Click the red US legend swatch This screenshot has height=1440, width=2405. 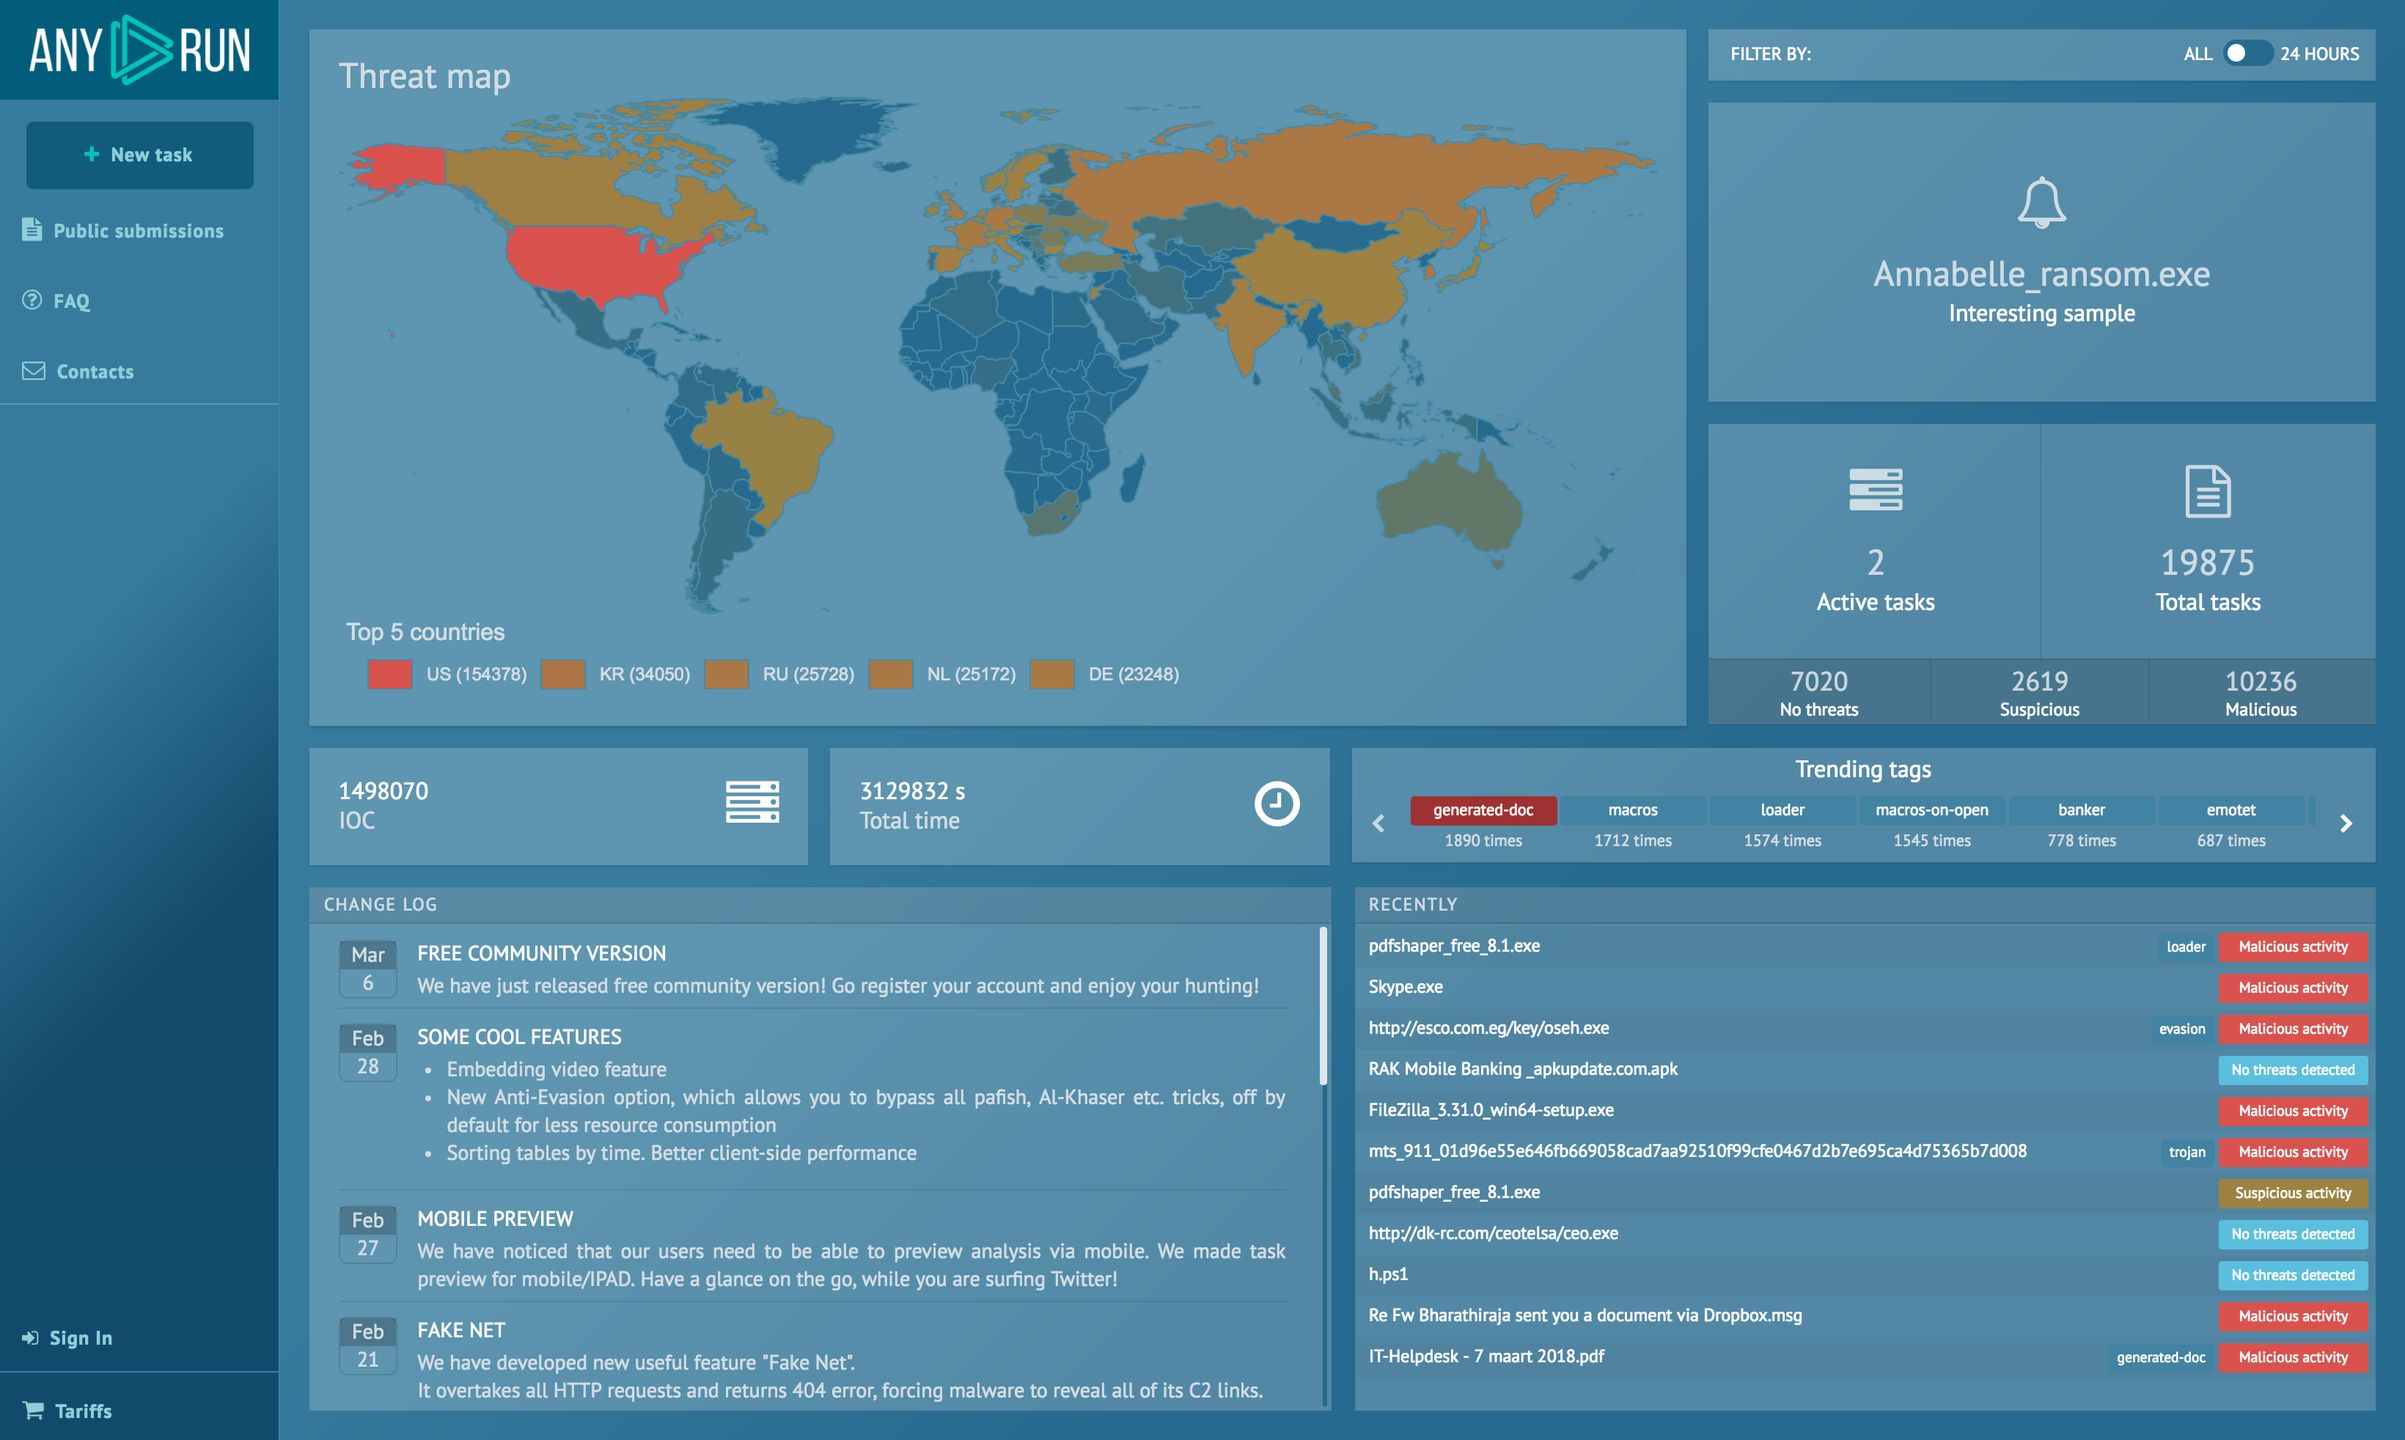tap(389, 674)
